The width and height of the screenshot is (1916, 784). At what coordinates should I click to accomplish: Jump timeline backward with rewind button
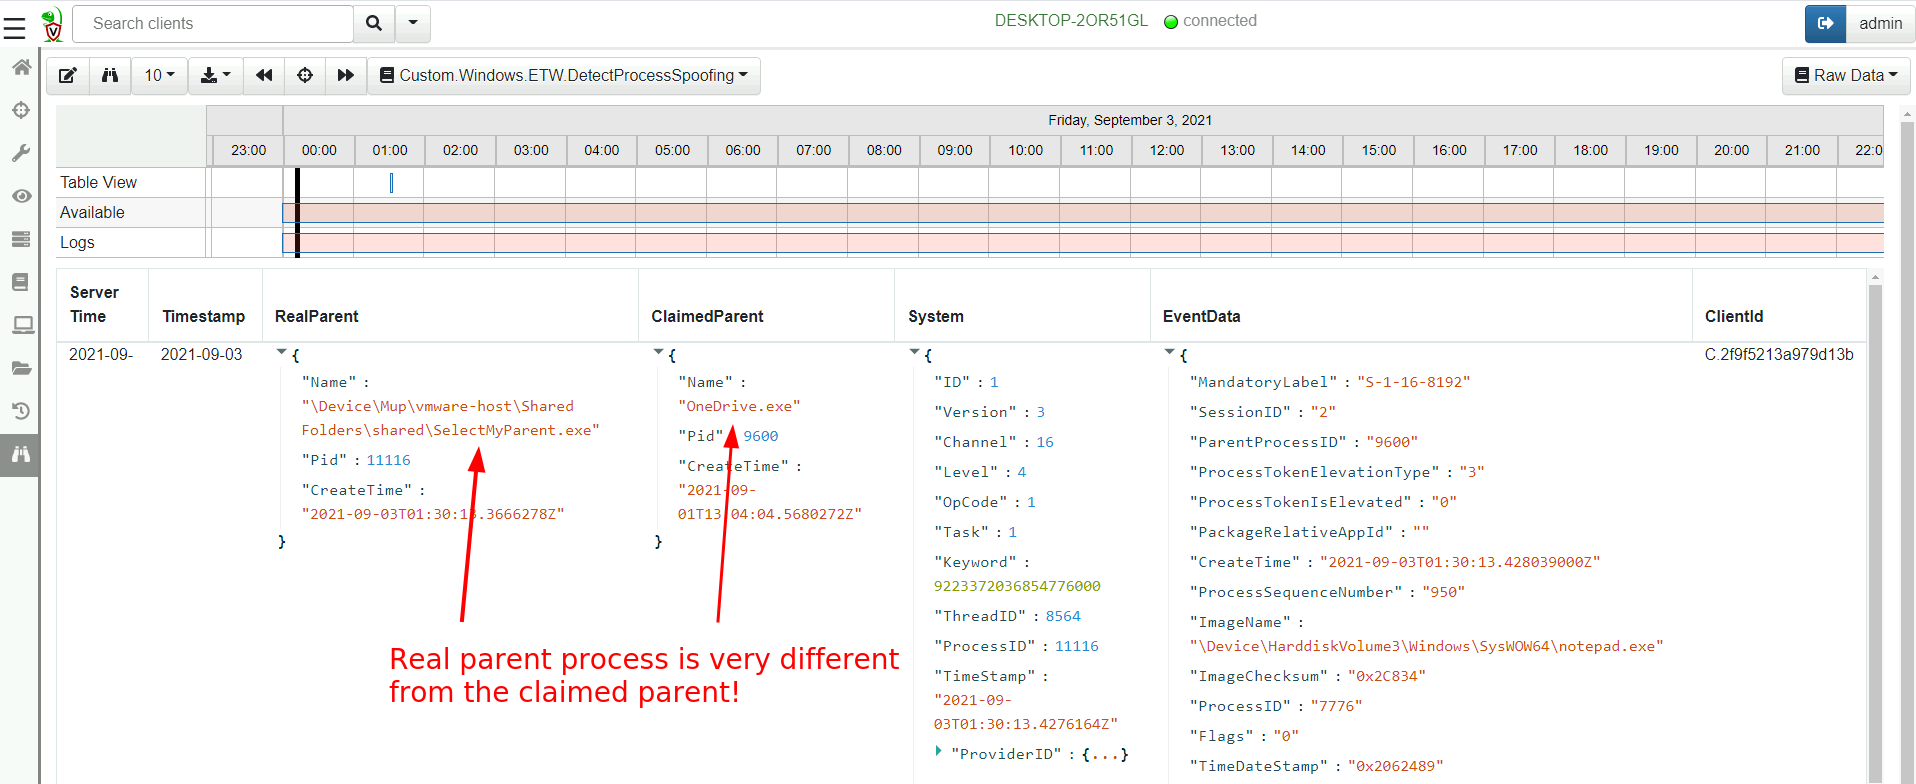click(264, 76)
